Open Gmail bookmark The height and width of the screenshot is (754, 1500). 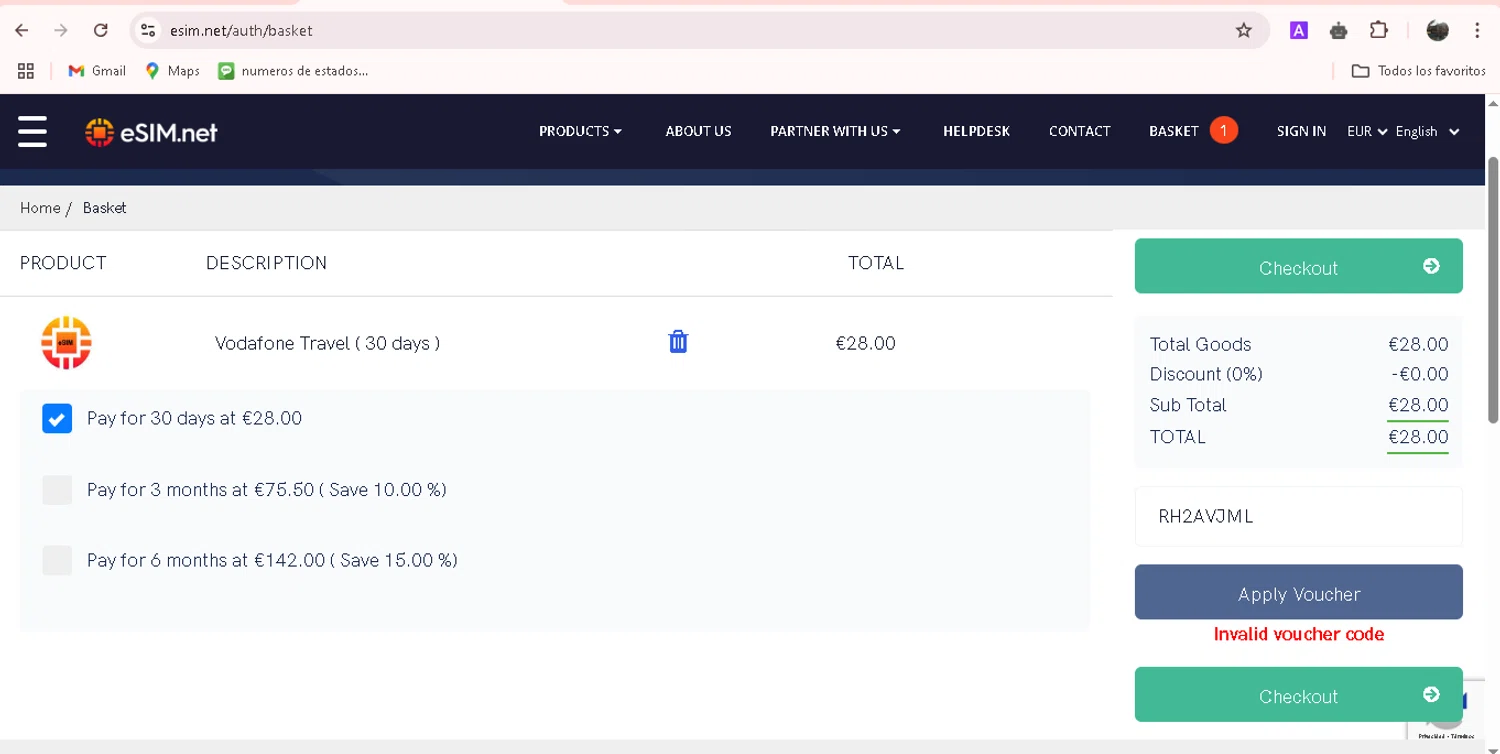(96, 71)
